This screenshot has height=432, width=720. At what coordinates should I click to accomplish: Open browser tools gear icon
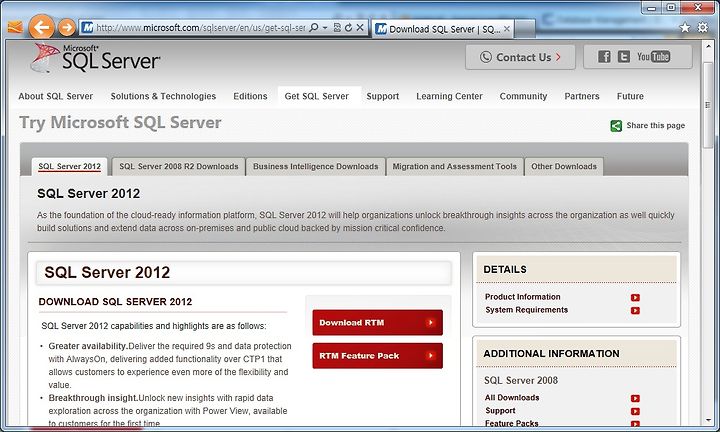pyautogui.click(x=703, y=28)
